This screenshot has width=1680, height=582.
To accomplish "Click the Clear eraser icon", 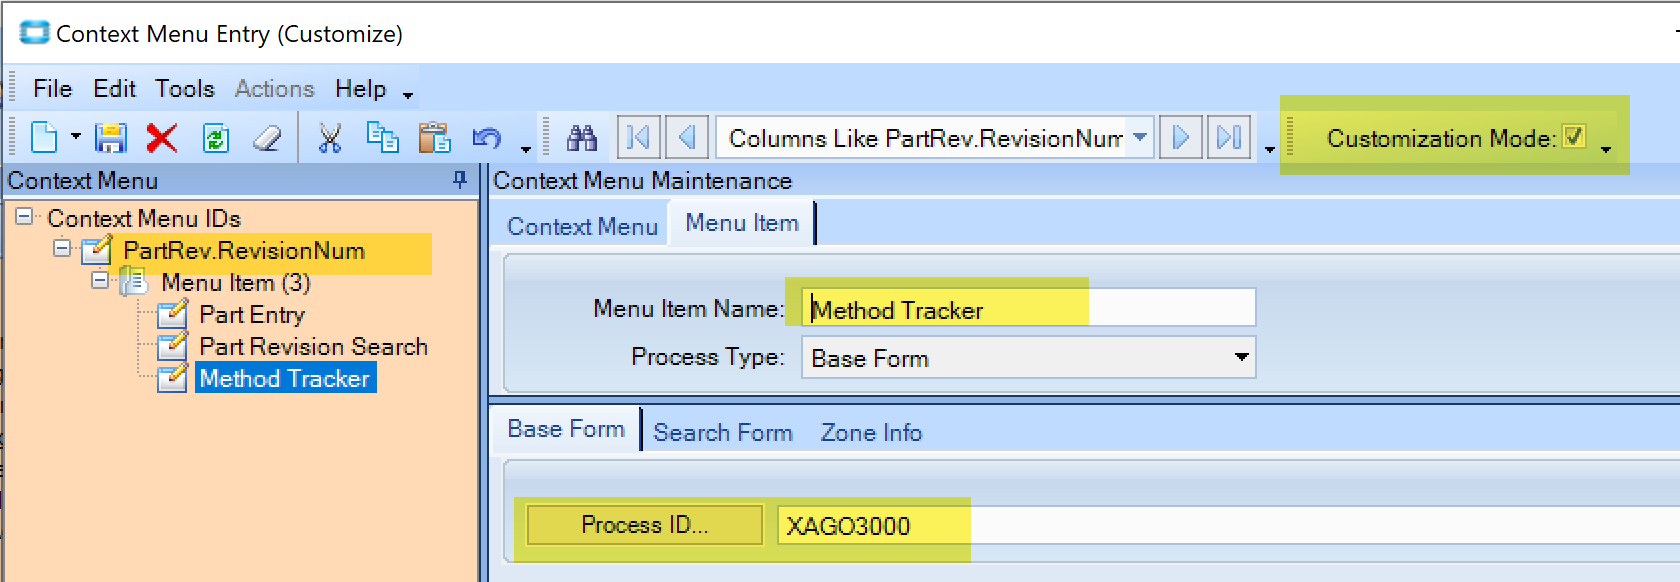I will [267, 138].
